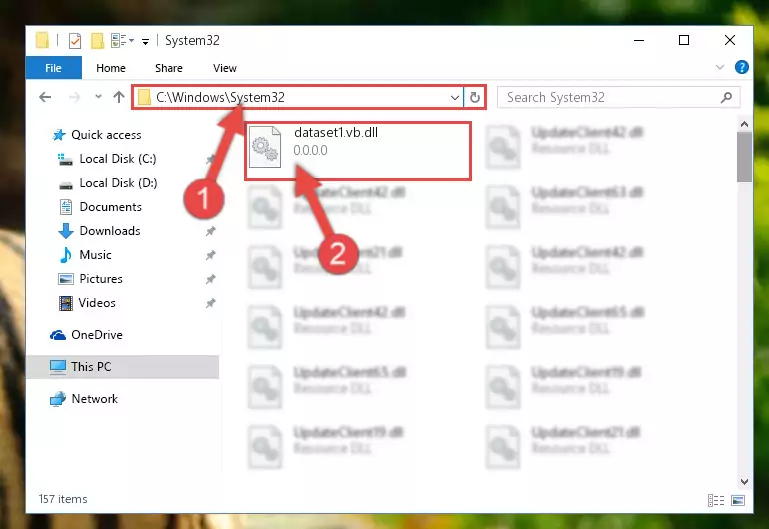
Task: Click the Music note icon
Action: 65,255
